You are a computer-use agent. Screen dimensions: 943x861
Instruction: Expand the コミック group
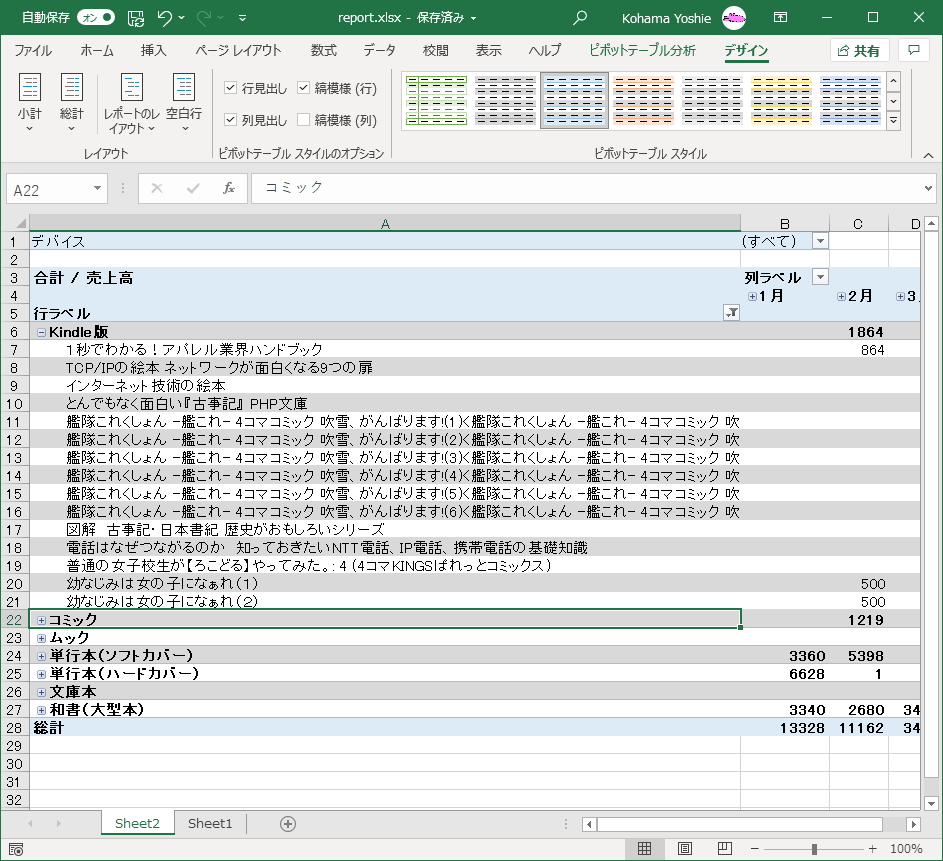tap(41, 620)
